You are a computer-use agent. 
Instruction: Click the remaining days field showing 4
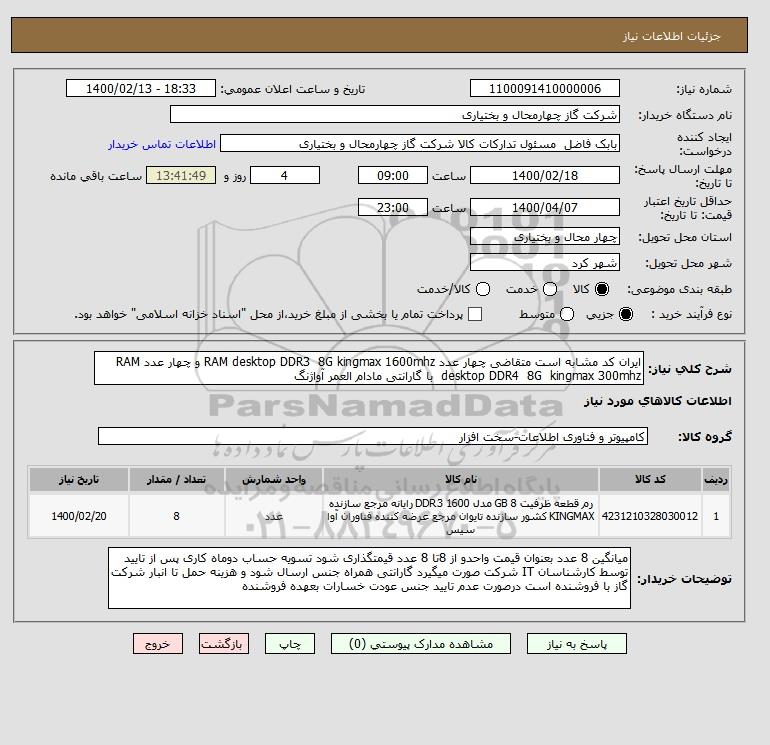tap(285, 175)
